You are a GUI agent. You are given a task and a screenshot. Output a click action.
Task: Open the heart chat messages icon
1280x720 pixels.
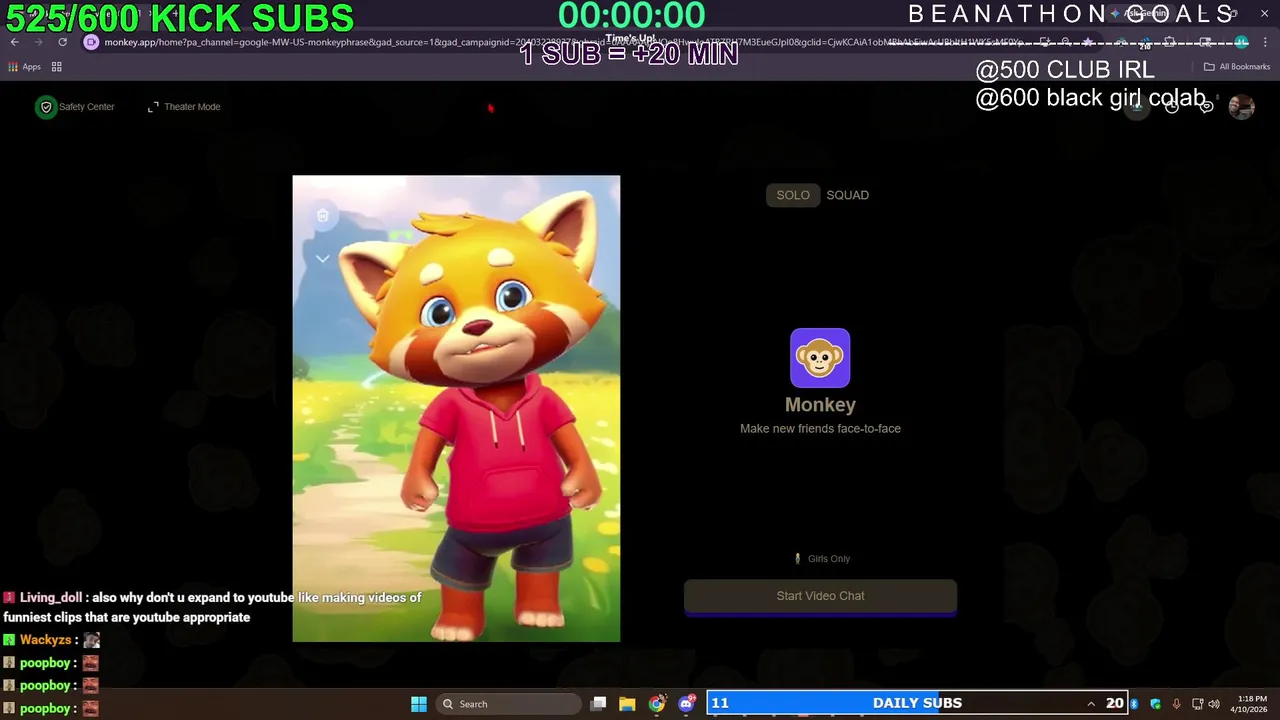(1206, 107)
